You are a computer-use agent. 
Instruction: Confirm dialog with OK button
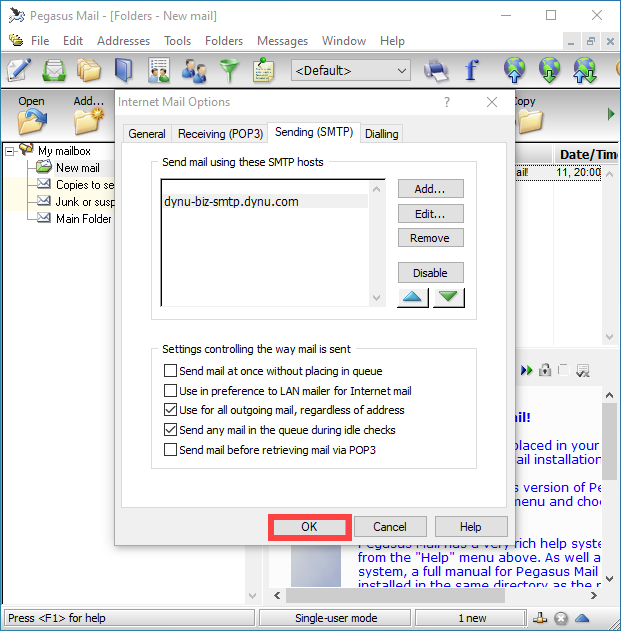coord(309,527)
